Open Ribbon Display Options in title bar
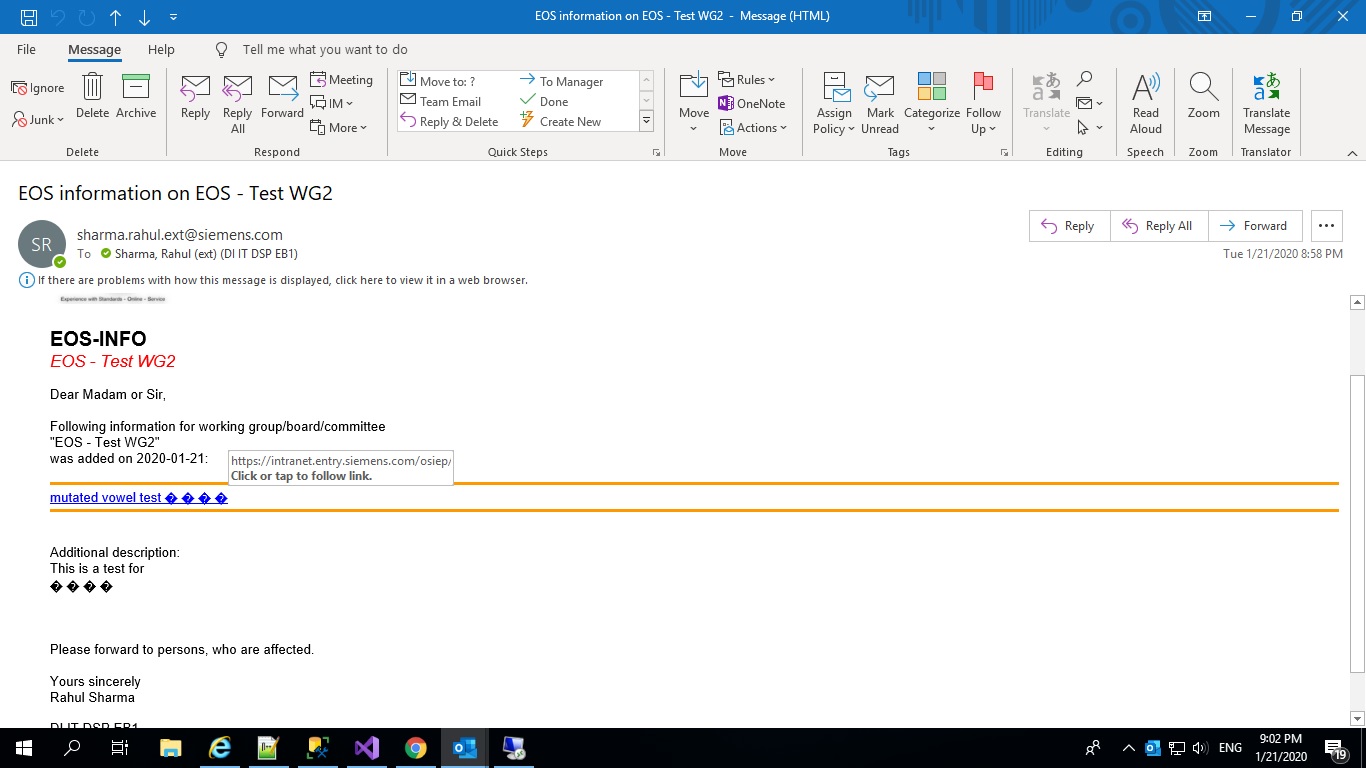Viewport: 1366px width, 768px height. (x=1205, y=16)
